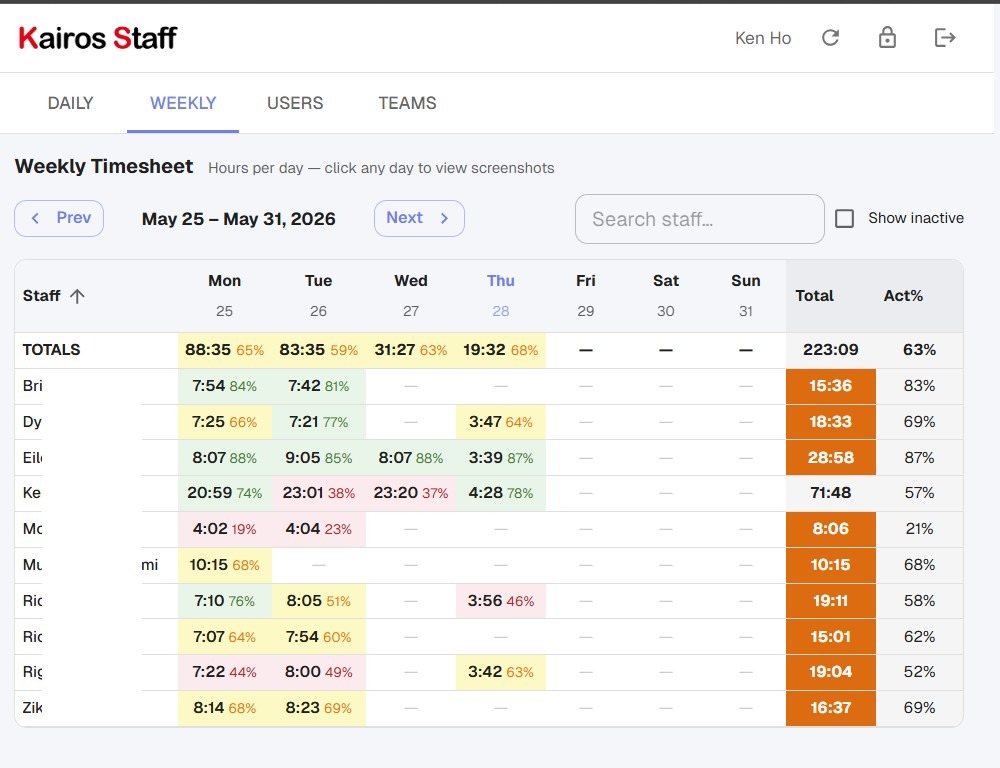Open Monday cell 8:14 68%

(224, 708)
